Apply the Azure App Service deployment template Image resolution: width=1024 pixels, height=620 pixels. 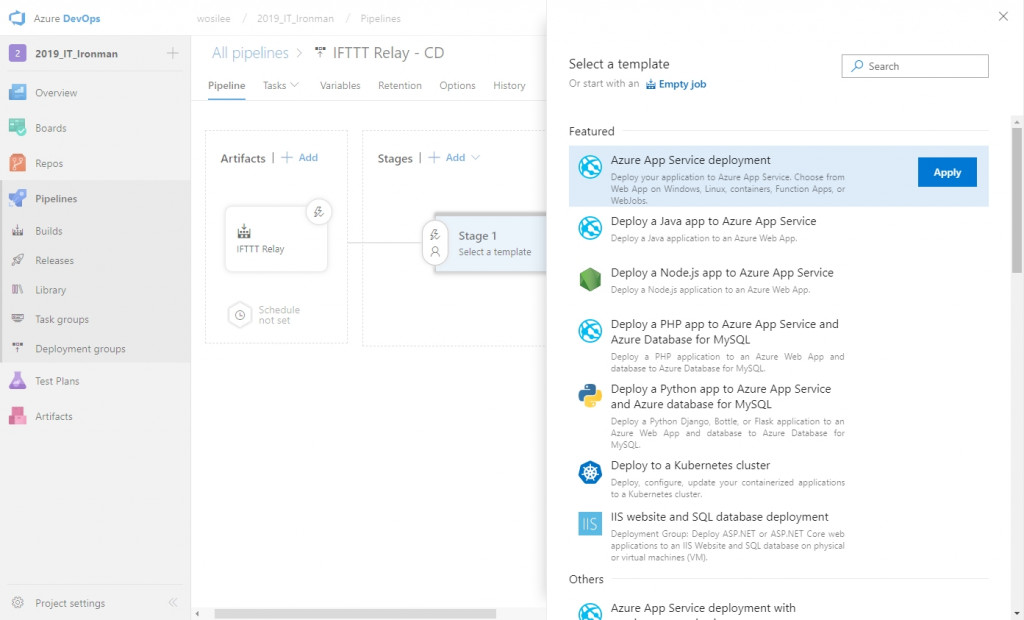(947, 172)
